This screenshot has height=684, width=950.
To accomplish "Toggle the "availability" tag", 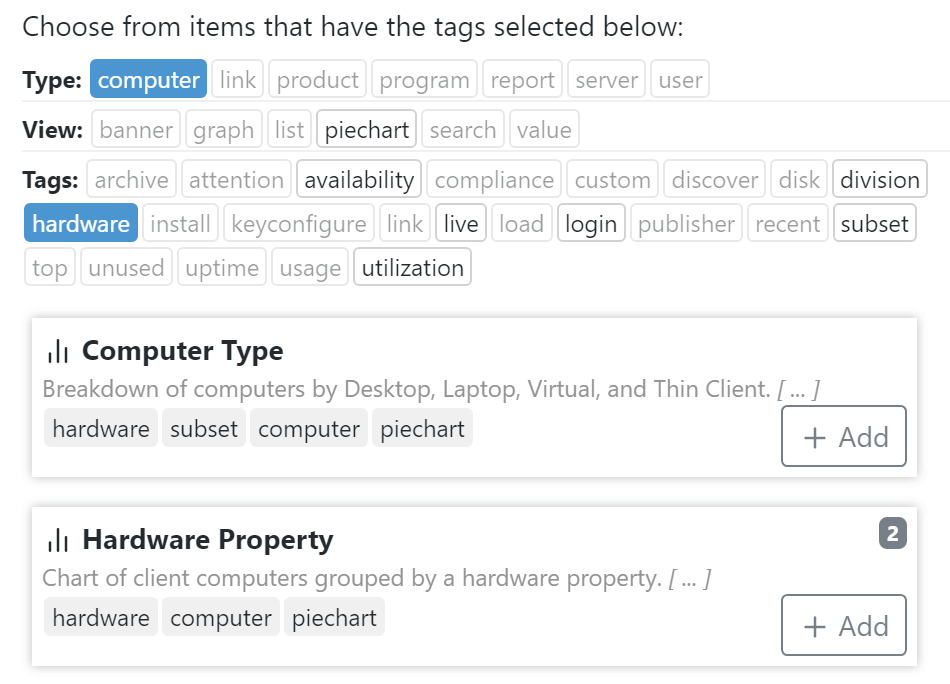I will pos(359,178).
